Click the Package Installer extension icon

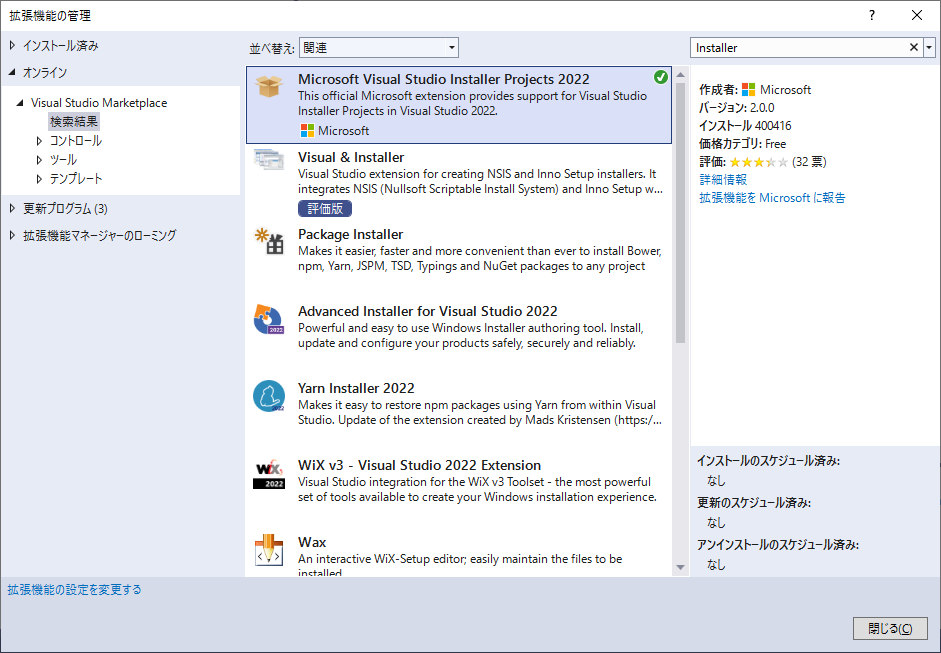269,241
